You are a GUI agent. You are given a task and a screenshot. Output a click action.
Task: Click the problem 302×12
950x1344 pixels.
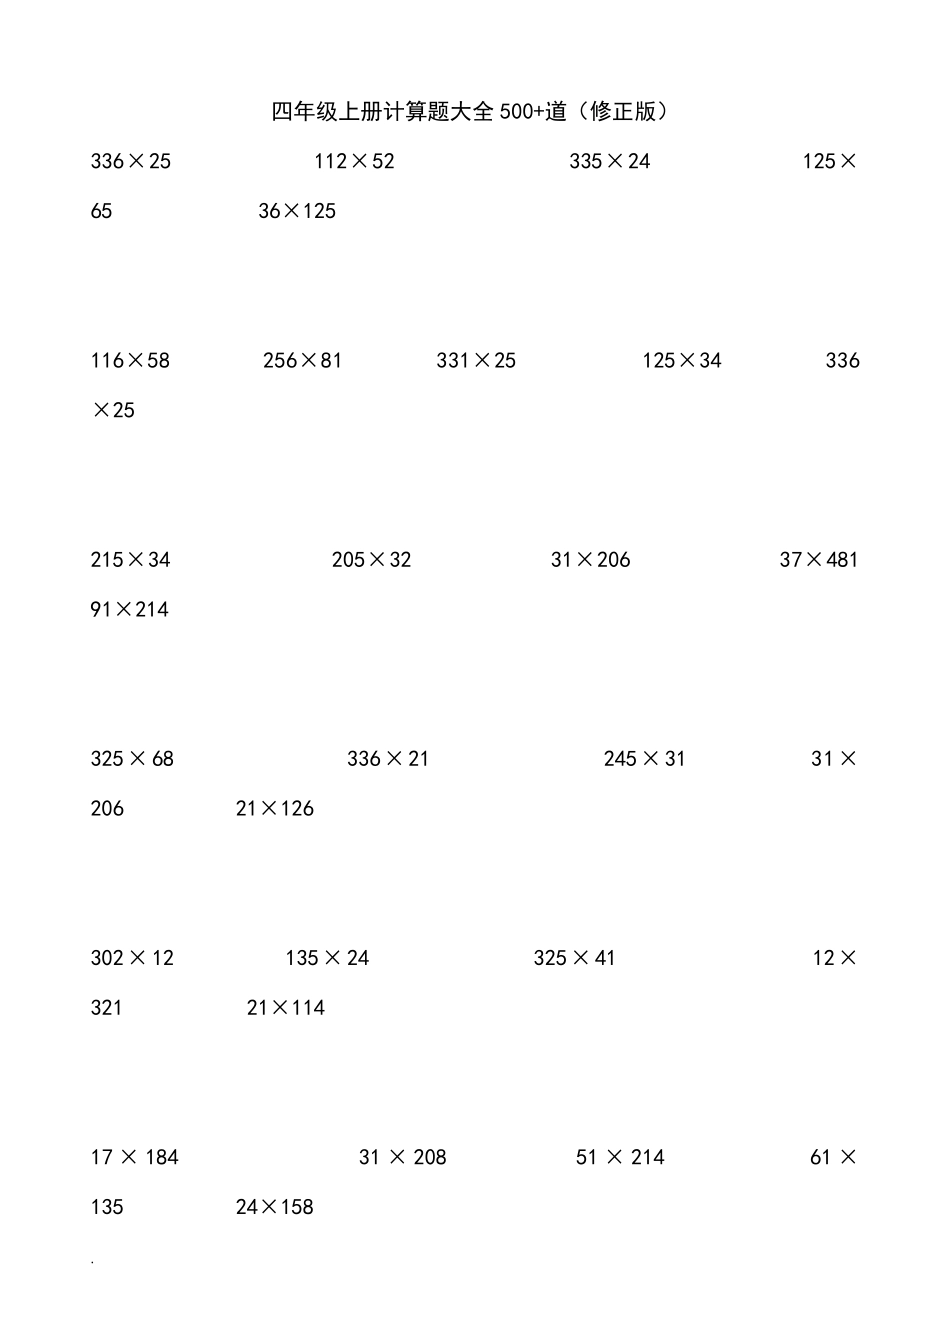pos(132,958)
